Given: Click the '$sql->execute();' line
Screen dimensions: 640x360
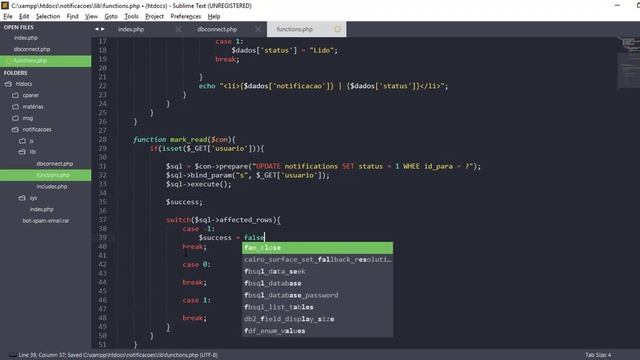Looking at the screenshot, I should 199,184.
